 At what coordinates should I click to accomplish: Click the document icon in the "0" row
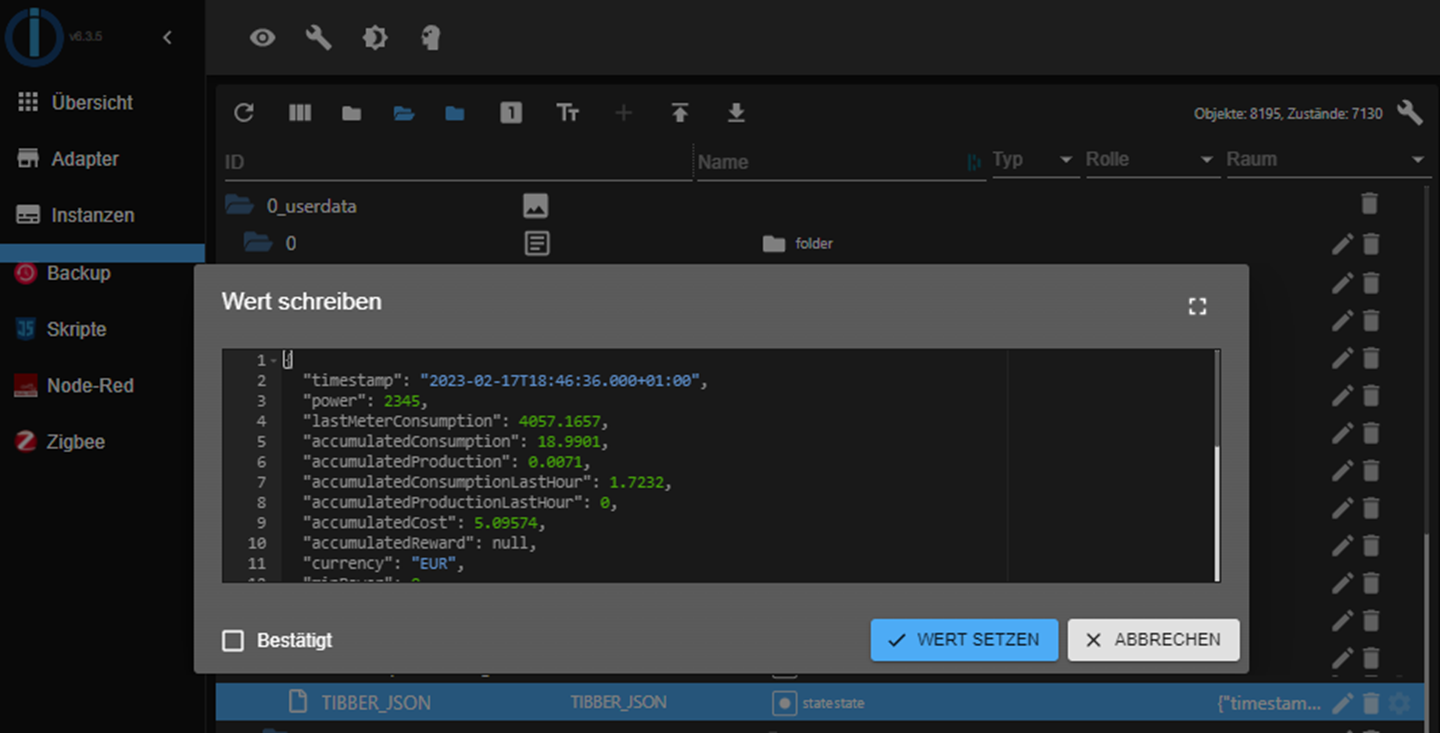pos(537,243)
